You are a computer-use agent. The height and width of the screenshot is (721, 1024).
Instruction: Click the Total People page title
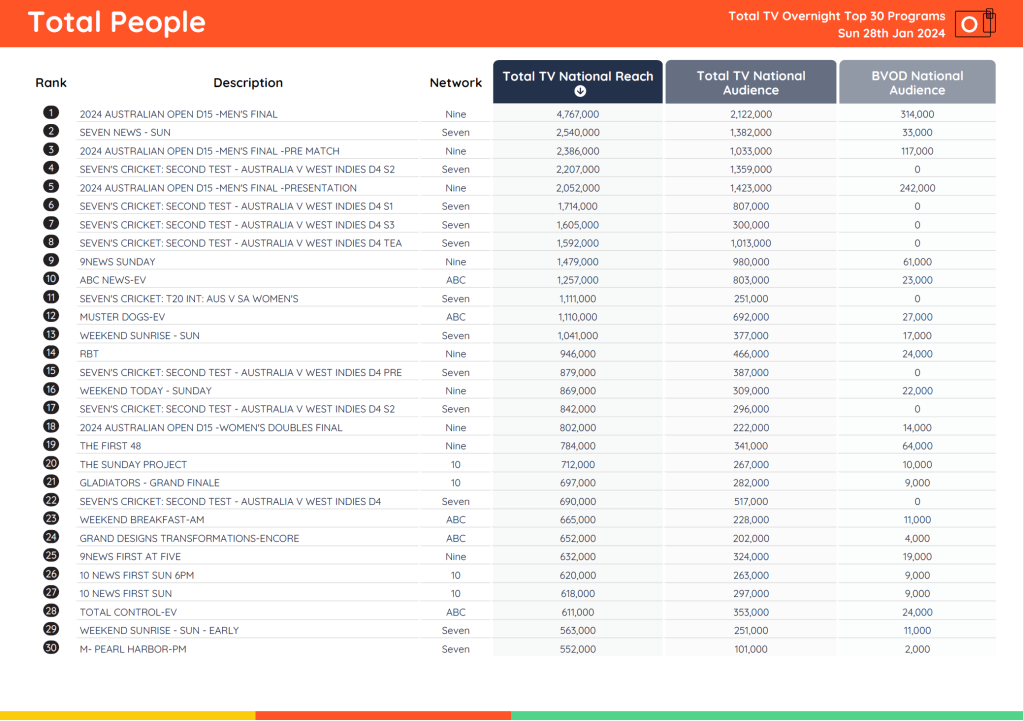(x=116, y=22)
